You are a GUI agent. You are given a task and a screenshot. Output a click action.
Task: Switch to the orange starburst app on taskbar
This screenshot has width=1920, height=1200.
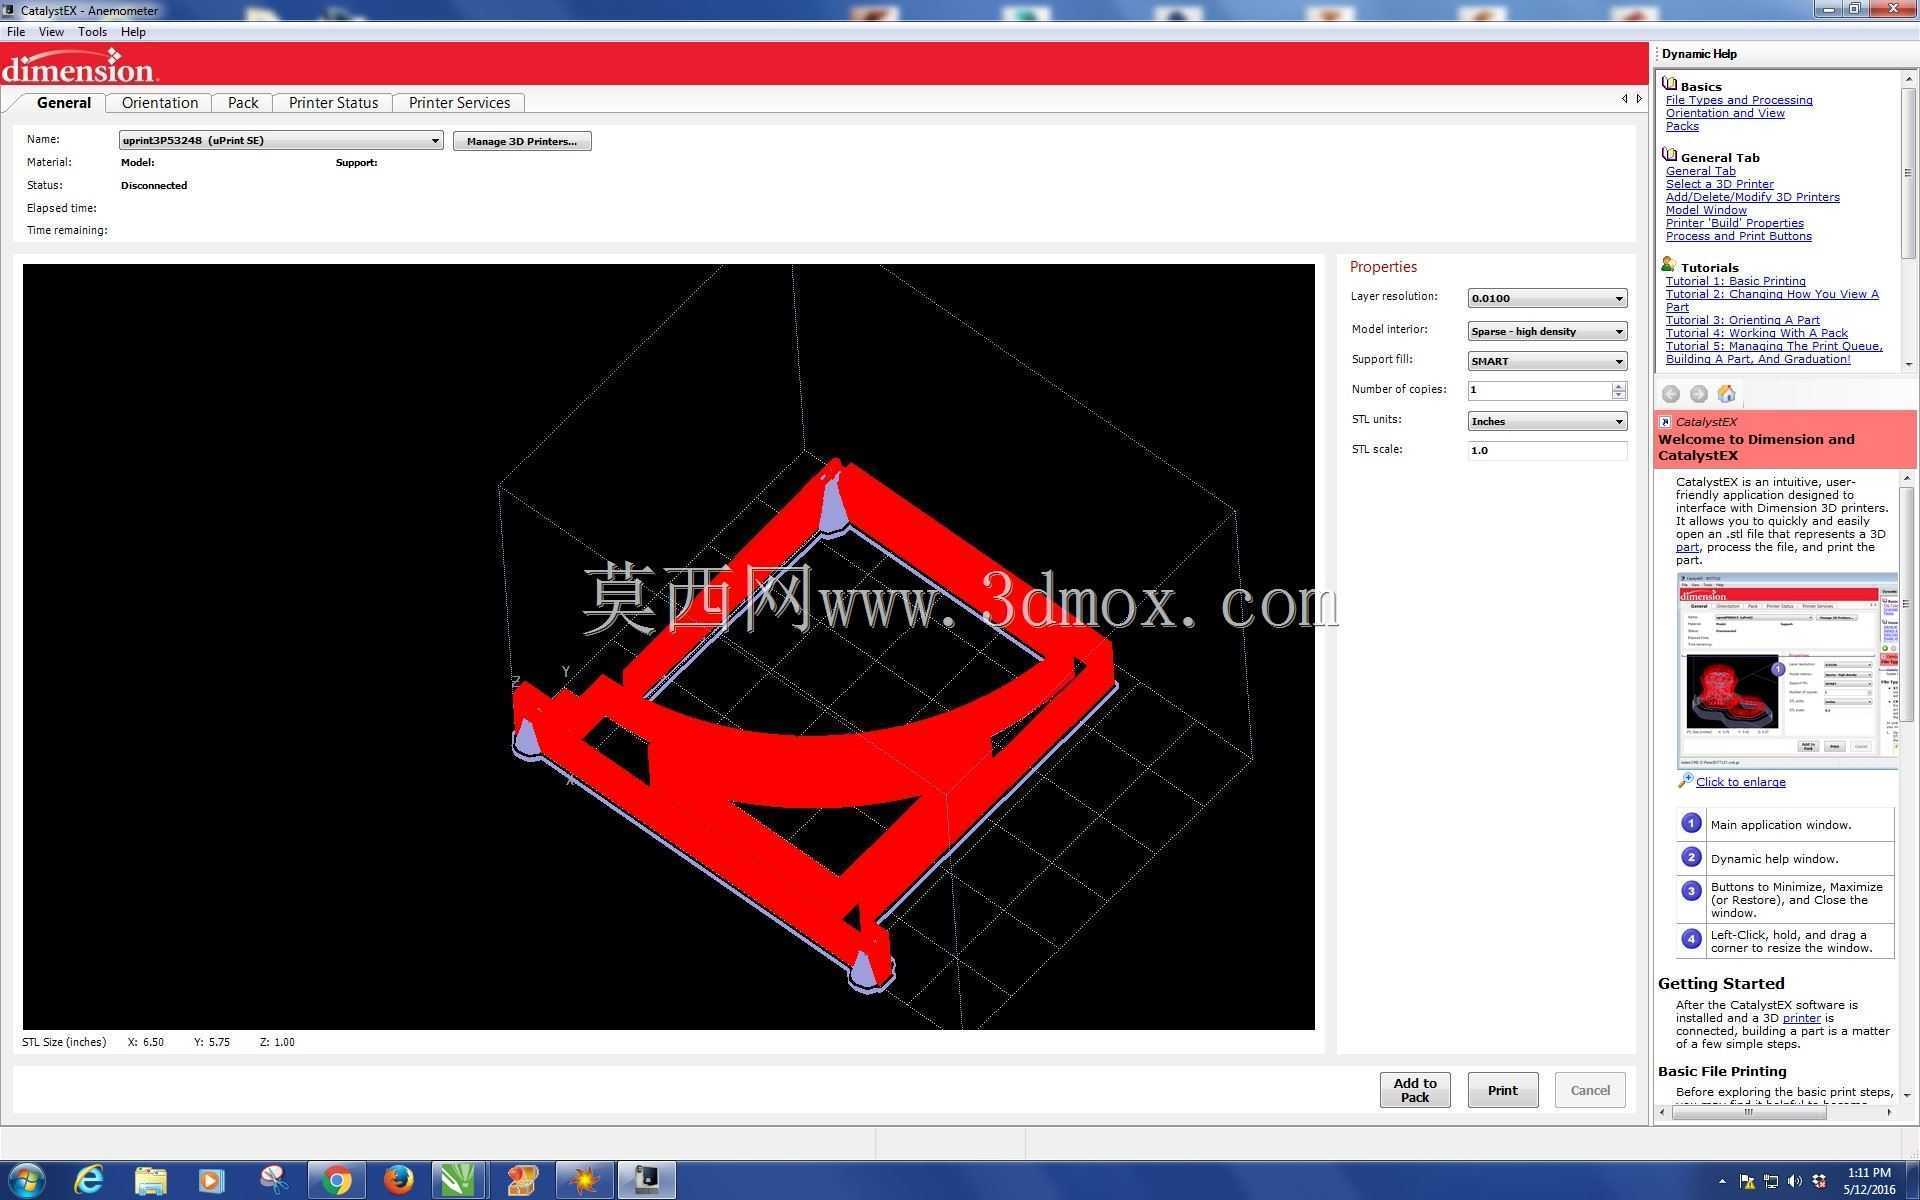[585, 1180]
